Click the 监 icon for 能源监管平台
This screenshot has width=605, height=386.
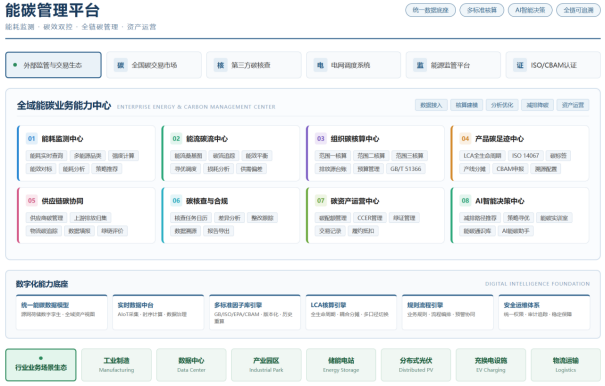pos(420,65)
